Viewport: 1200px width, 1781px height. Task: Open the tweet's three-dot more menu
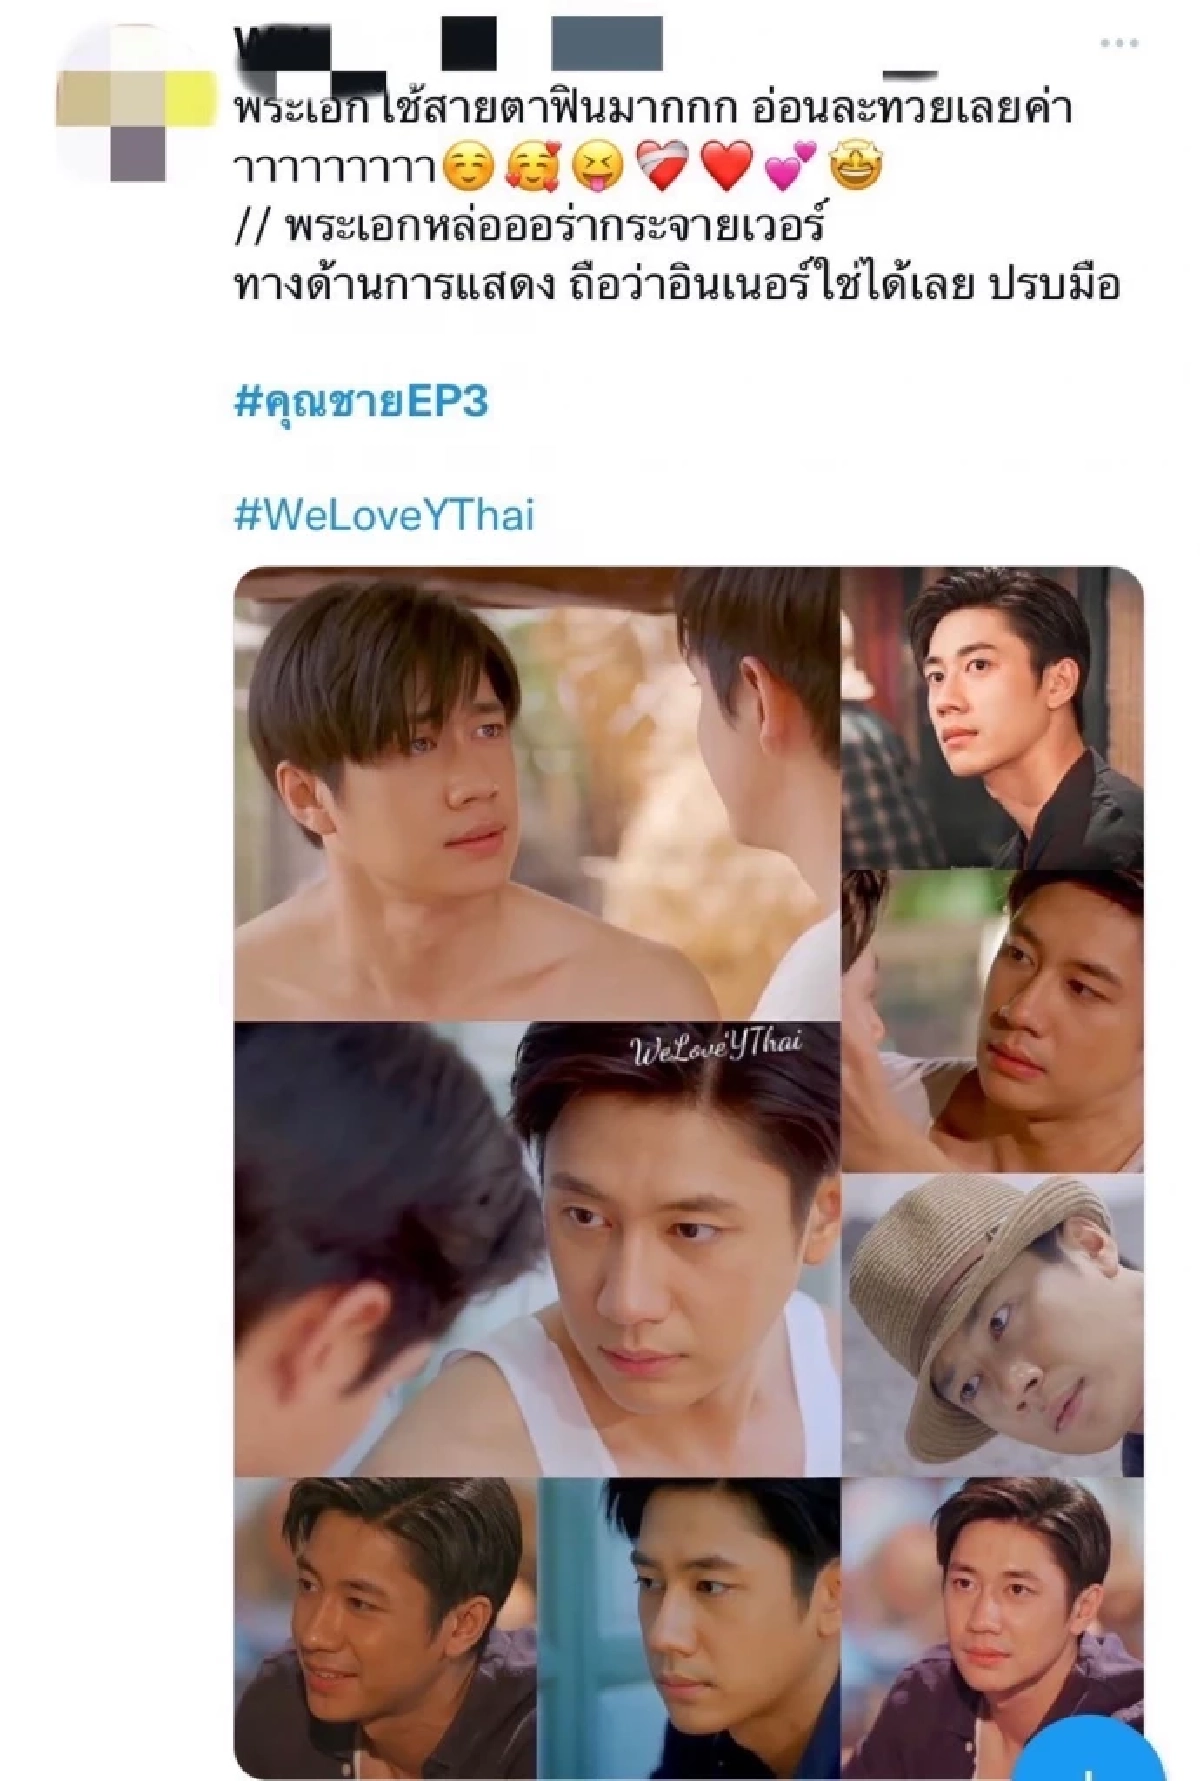click(1118, 44)
